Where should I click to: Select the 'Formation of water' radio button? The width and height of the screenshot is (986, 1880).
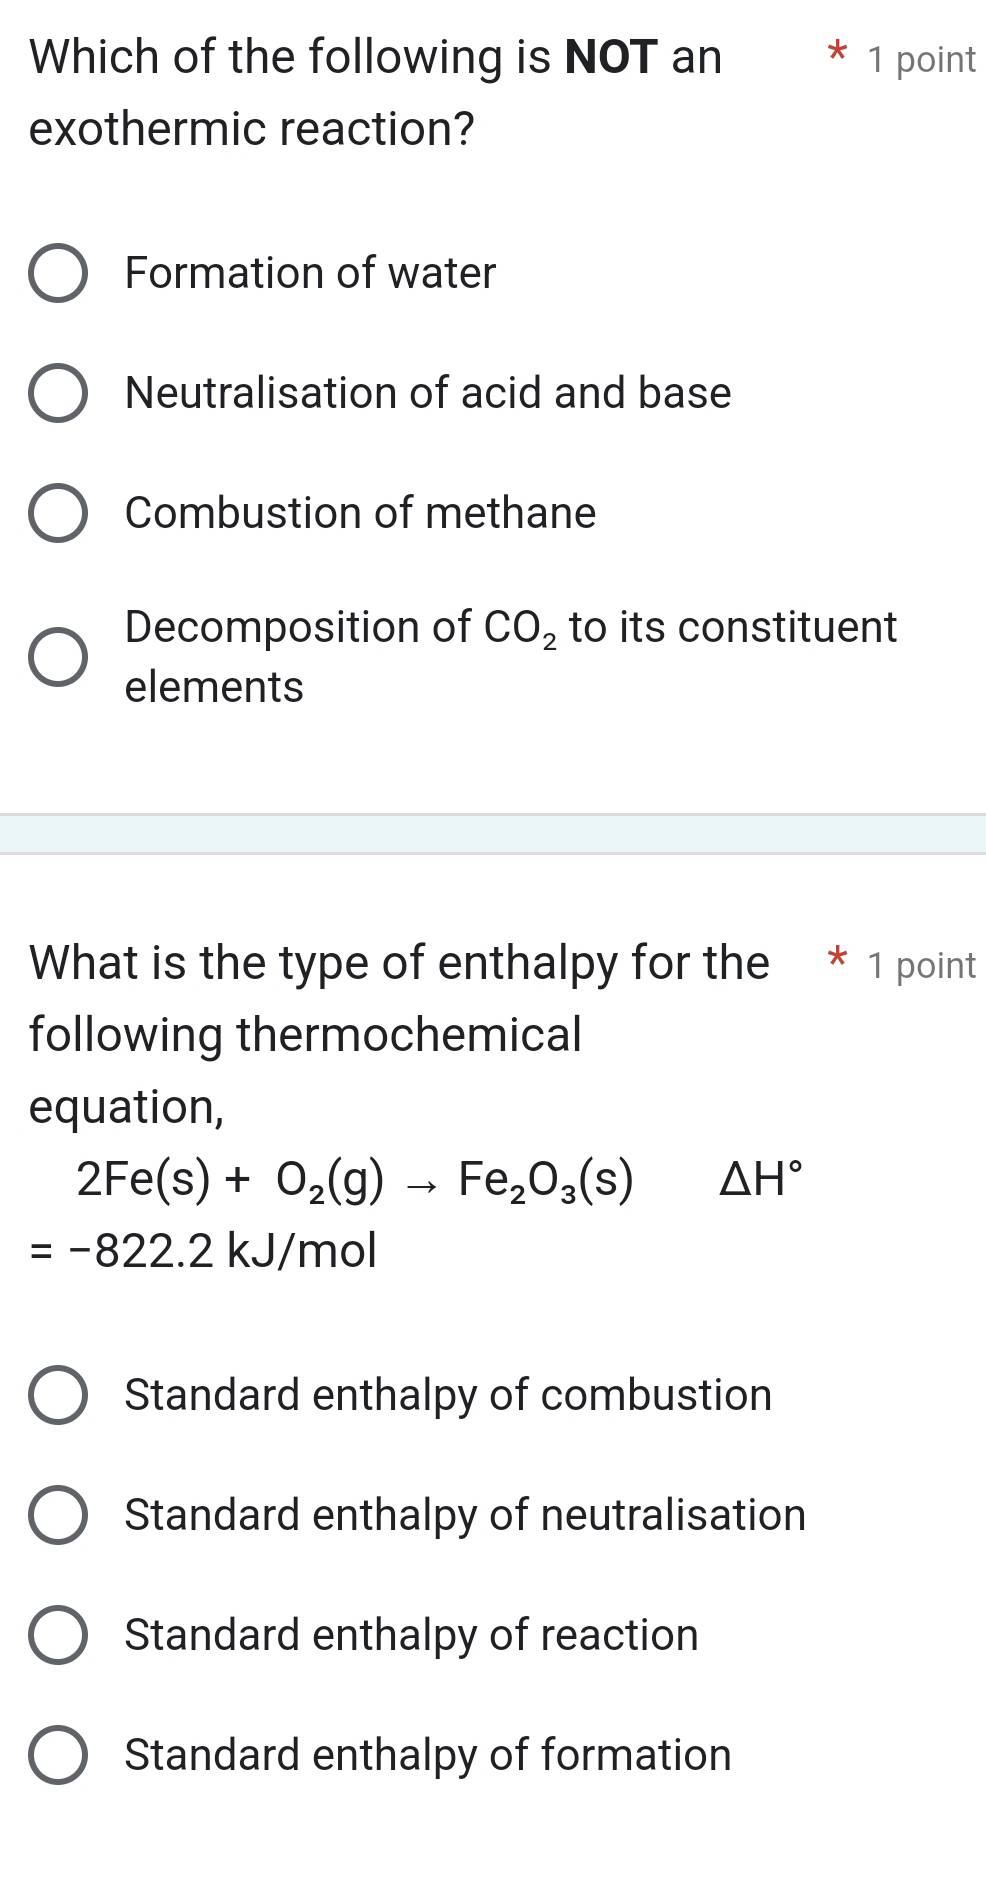coord(57,273)
